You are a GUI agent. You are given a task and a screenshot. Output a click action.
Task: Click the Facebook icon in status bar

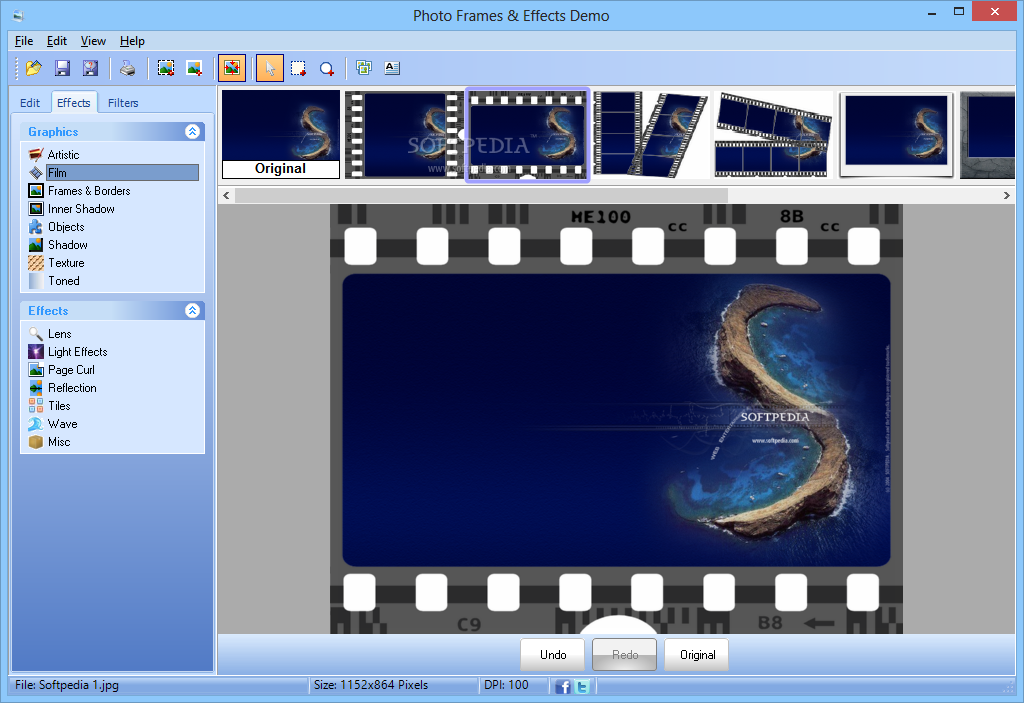[x=563, y=686]
